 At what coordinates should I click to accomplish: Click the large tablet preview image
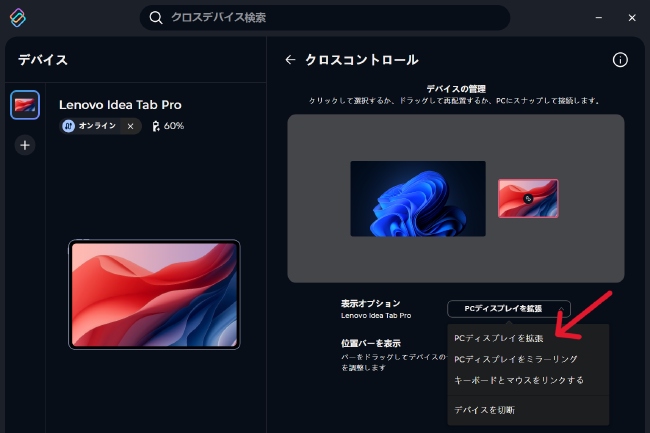[x=154, y=295]
